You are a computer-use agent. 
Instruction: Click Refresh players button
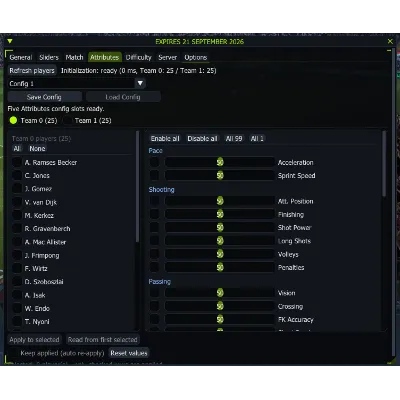point(32,71)
